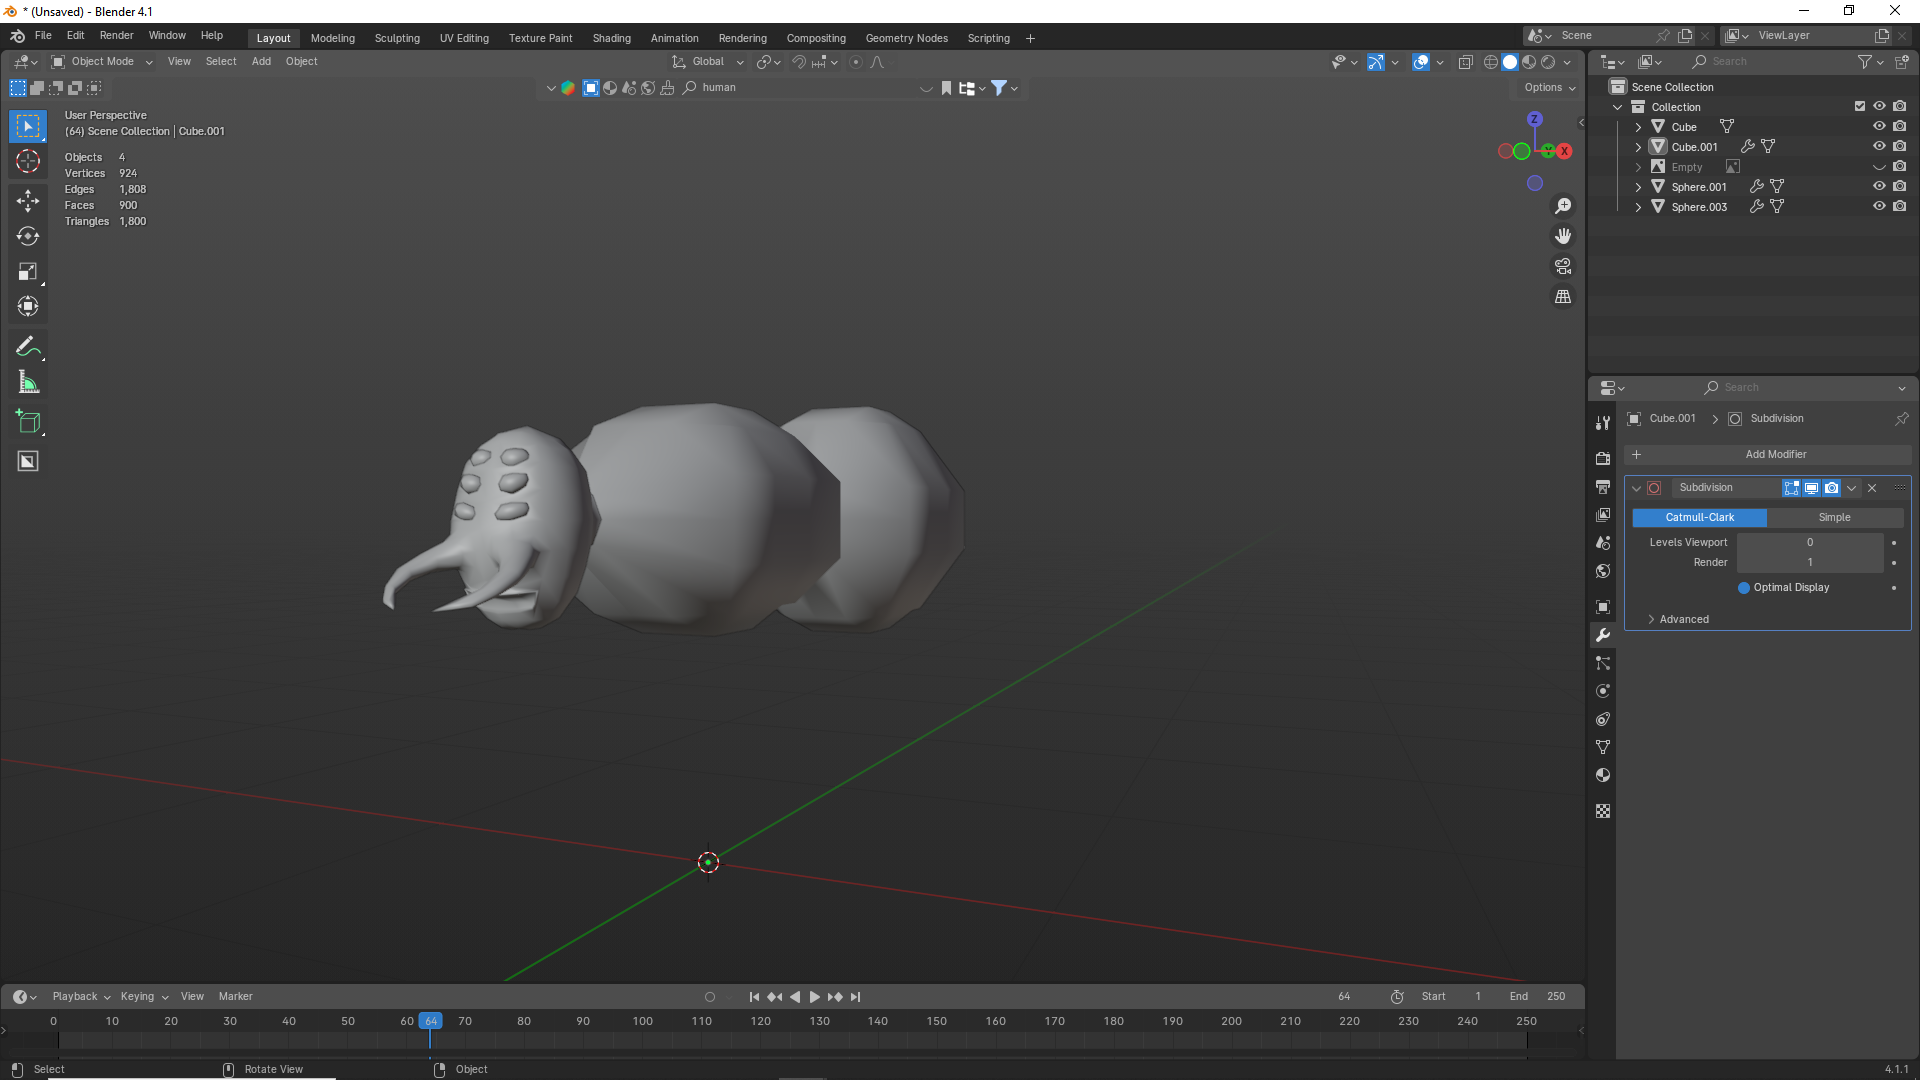Toggle Optimal Display checkbox
Image resolution: width=1920 pixels, height=1080 pixels.
pyautogui.click(x=1744, y=588)
